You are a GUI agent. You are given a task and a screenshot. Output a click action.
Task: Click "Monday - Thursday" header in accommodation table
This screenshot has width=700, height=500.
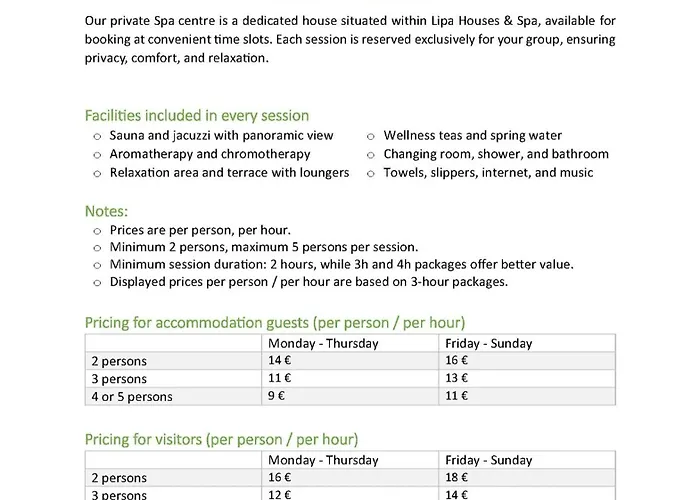323,343
